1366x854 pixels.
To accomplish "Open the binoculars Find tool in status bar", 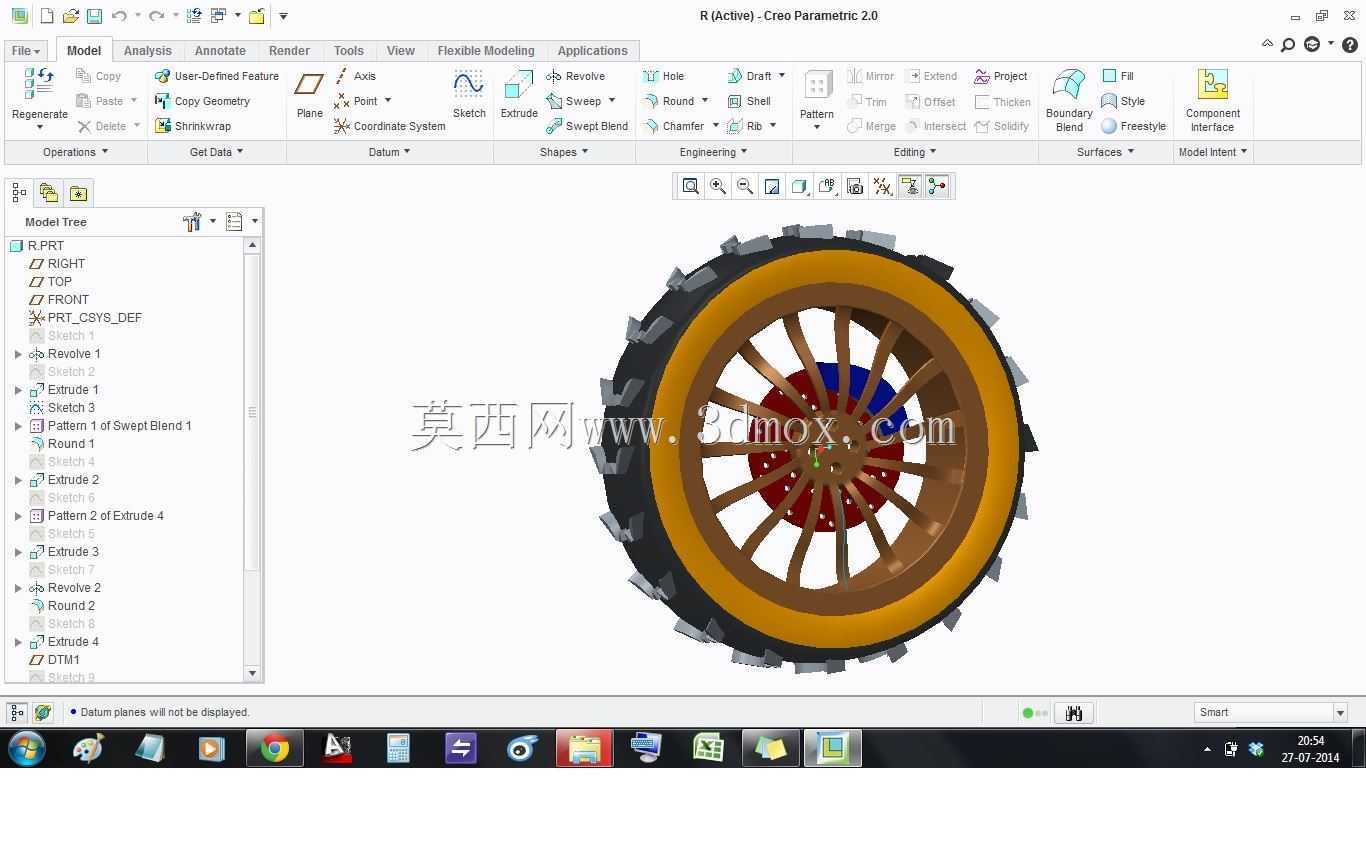I will coord(1074,713).
